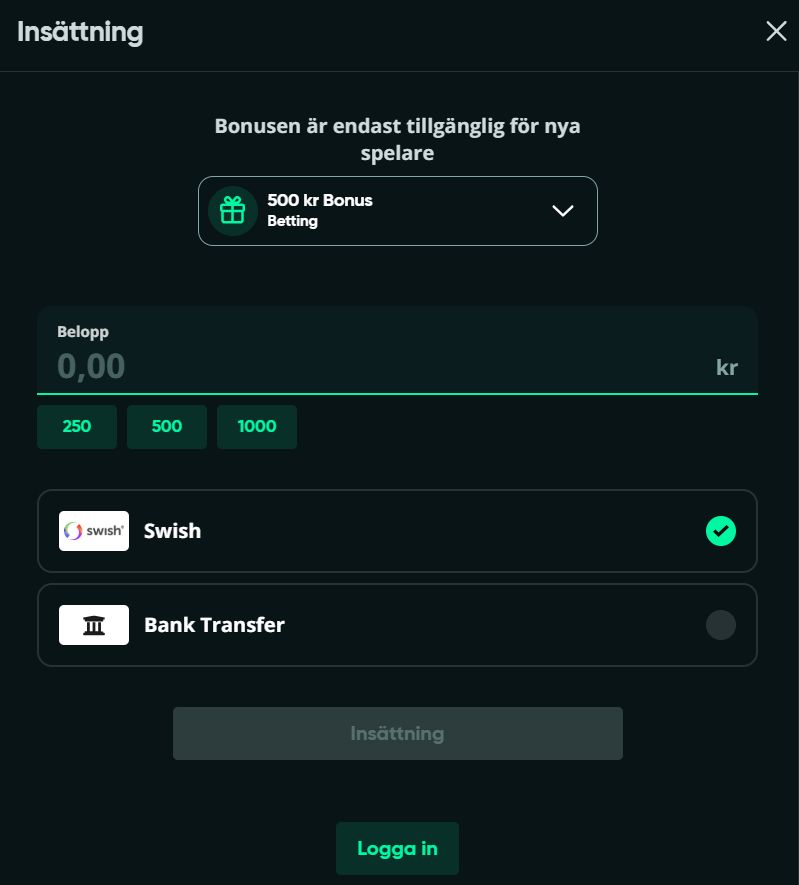The width and height of the screenshot is (799, 885).
Task: Choose the 250 quick amount
Action: click(77, 427)
